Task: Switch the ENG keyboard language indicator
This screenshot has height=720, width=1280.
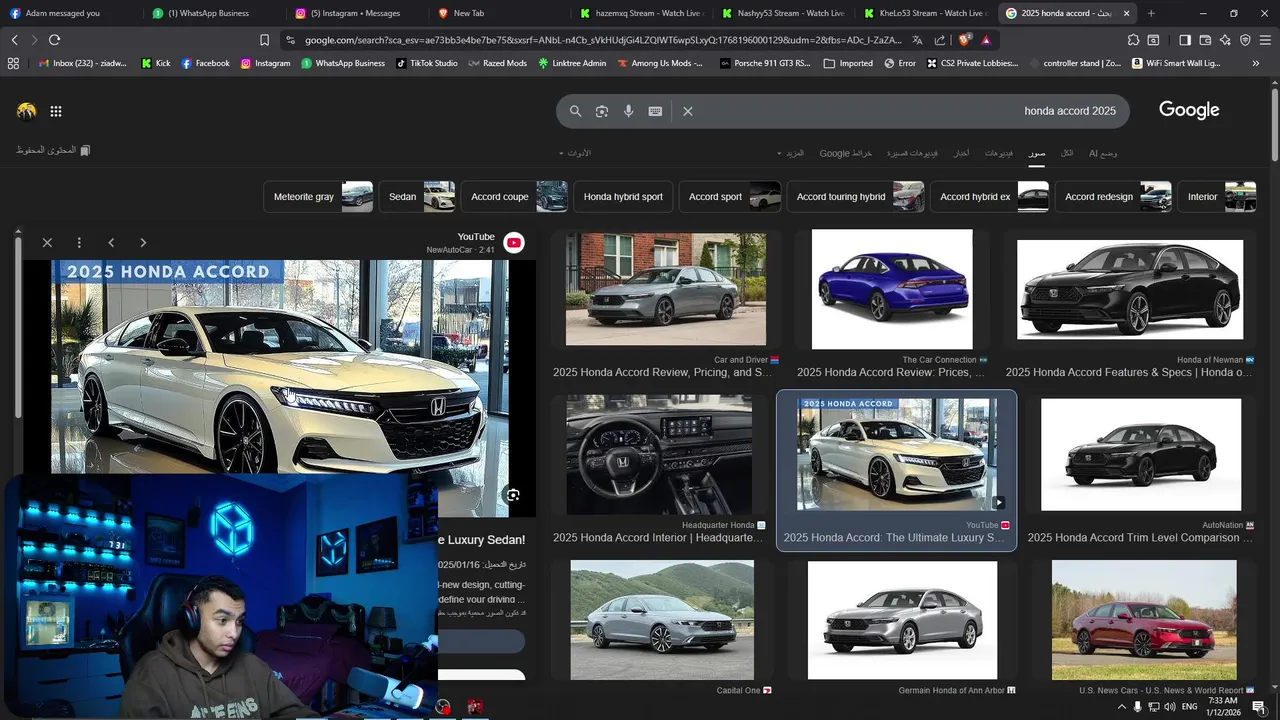Action: pos(1190,707)
